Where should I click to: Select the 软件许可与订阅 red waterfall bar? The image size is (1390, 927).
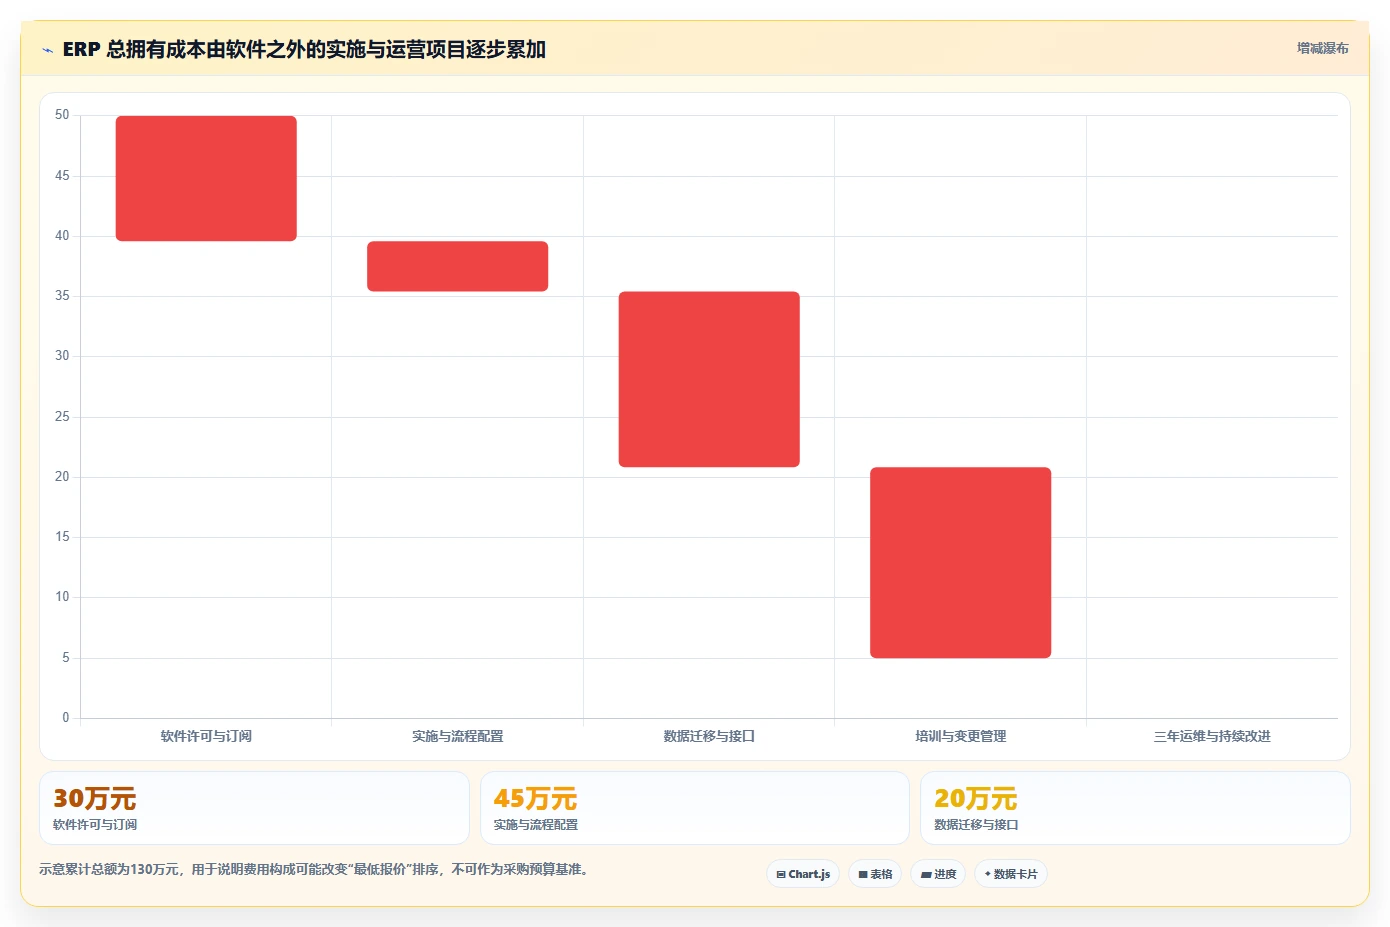pyautogui.click(x=206, y=178)
